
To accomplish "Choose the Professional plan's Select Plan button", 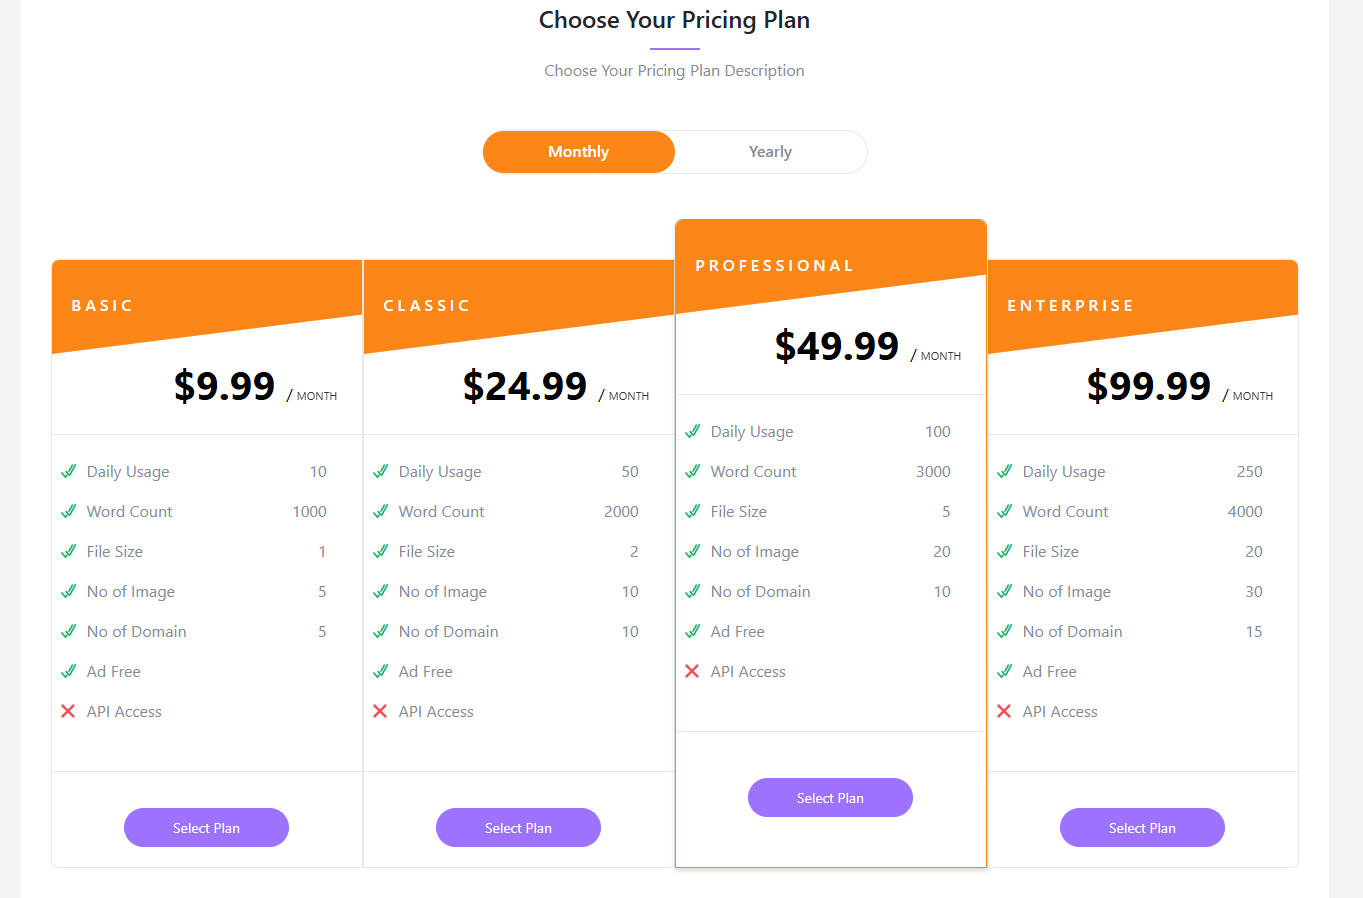I will pyautogui.click(x=830, y=798).
